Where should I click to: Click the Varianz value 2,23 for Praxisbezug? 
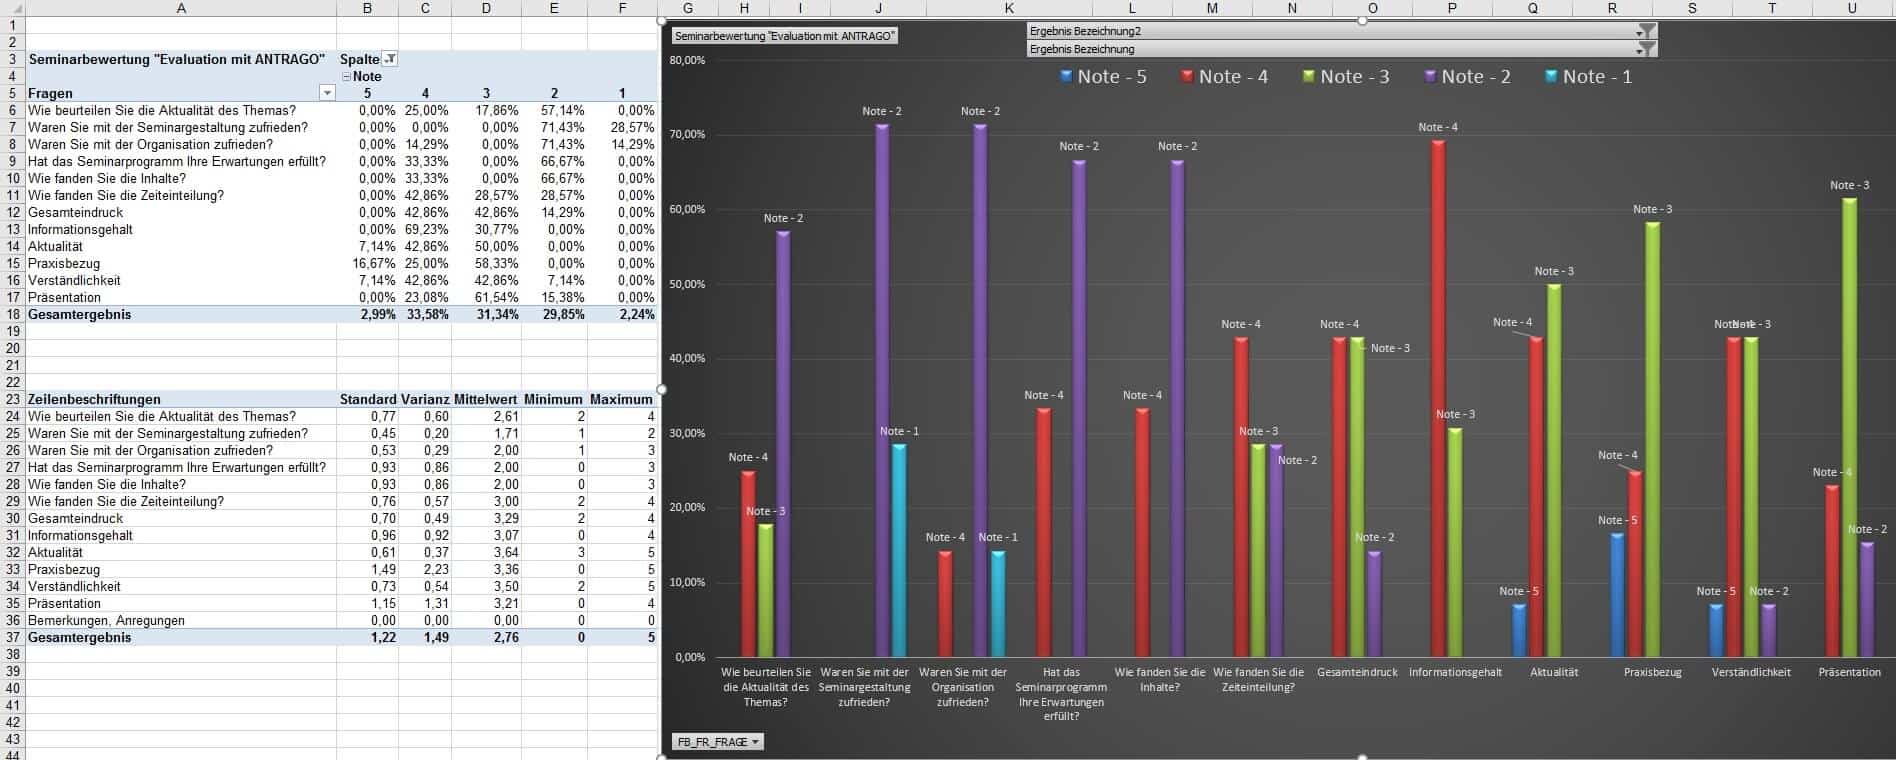coord(425,569)
